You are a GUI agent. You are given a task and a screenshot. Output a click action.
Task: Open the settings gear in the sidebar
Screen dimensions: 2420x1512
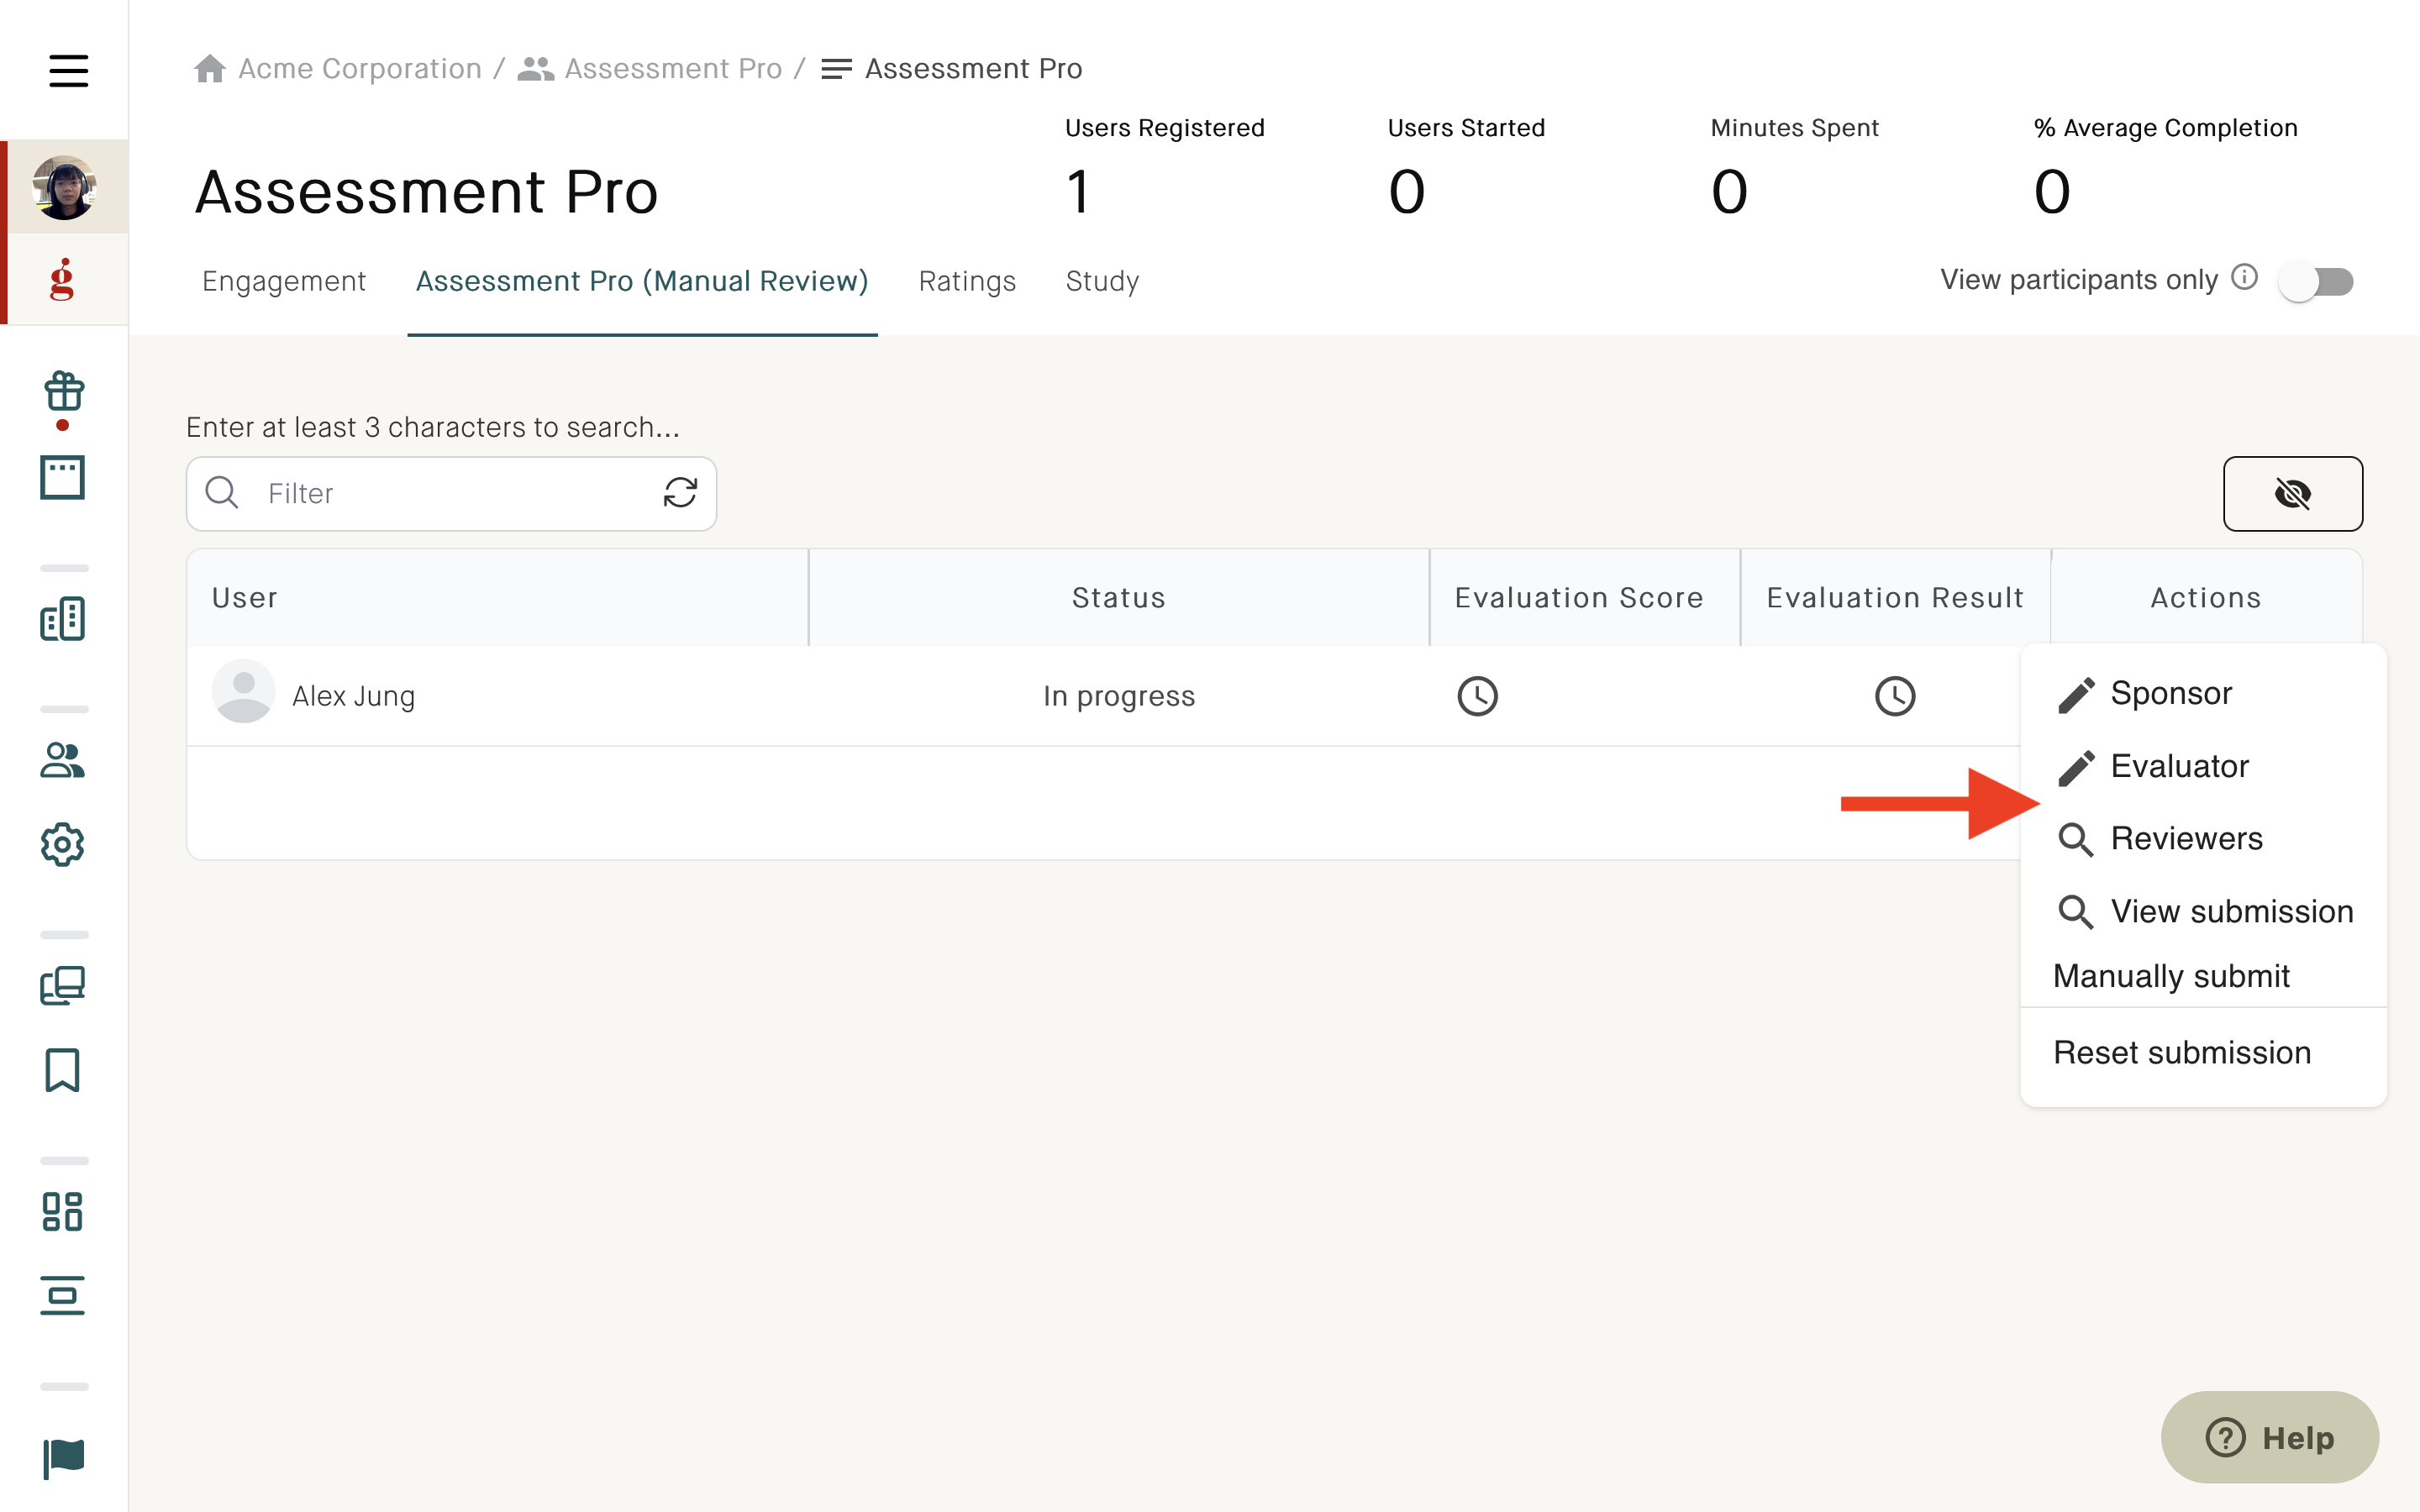point(63,845)
